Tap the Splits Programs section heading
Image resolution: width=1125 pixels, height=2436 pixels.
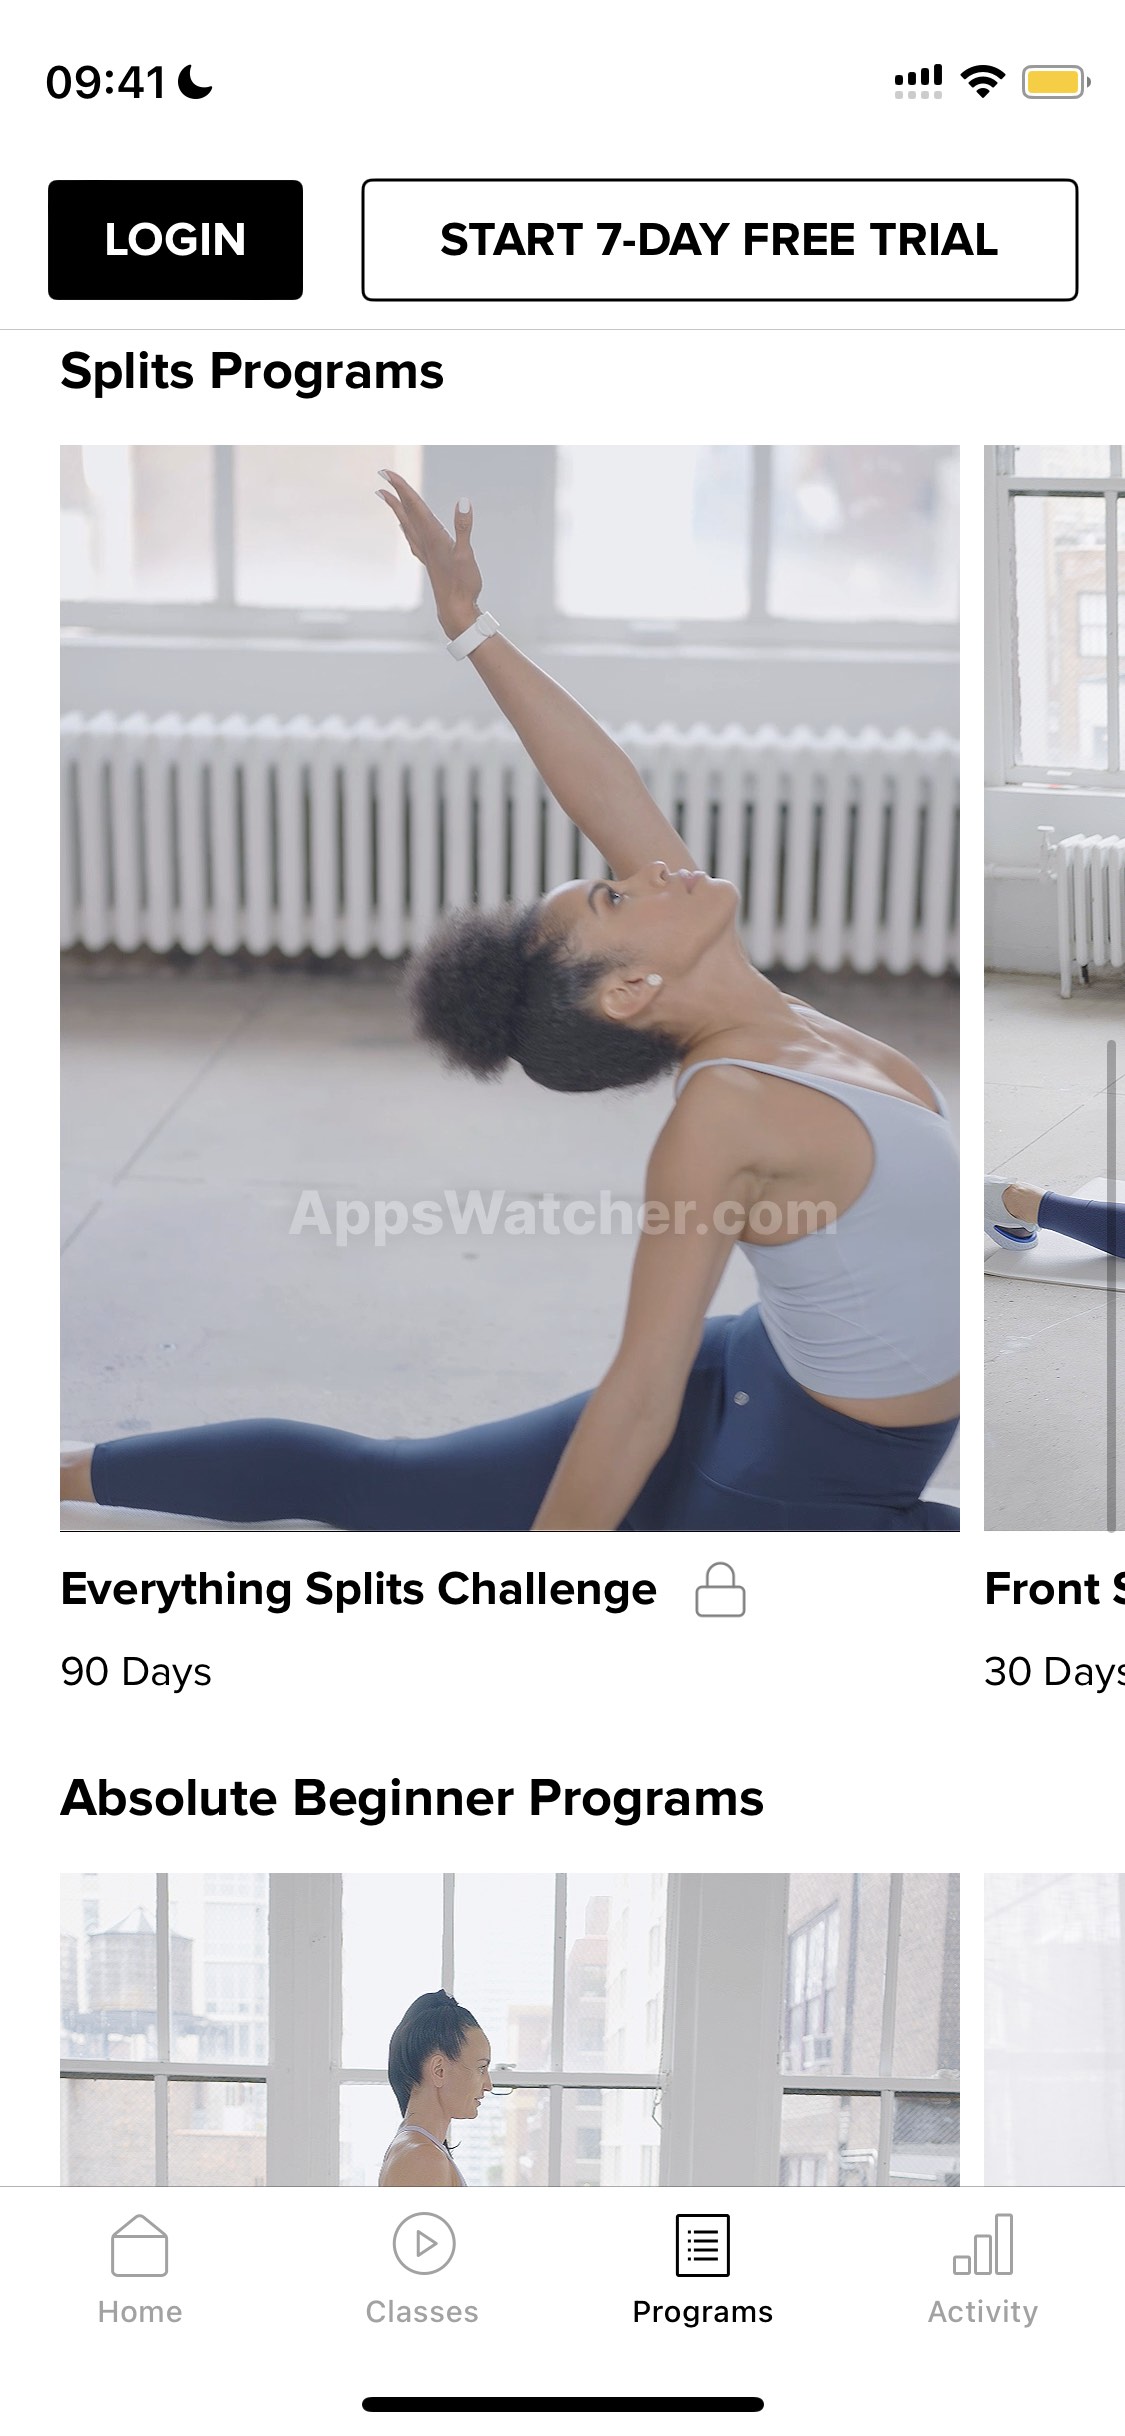252,372
